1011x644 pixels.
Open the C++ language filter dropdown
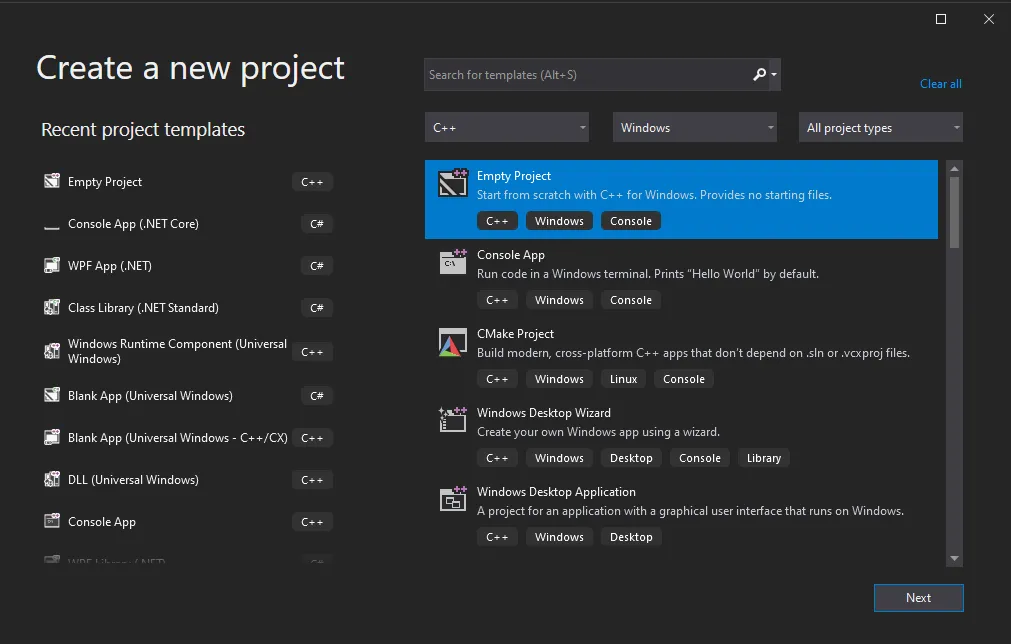pos(506,128)
